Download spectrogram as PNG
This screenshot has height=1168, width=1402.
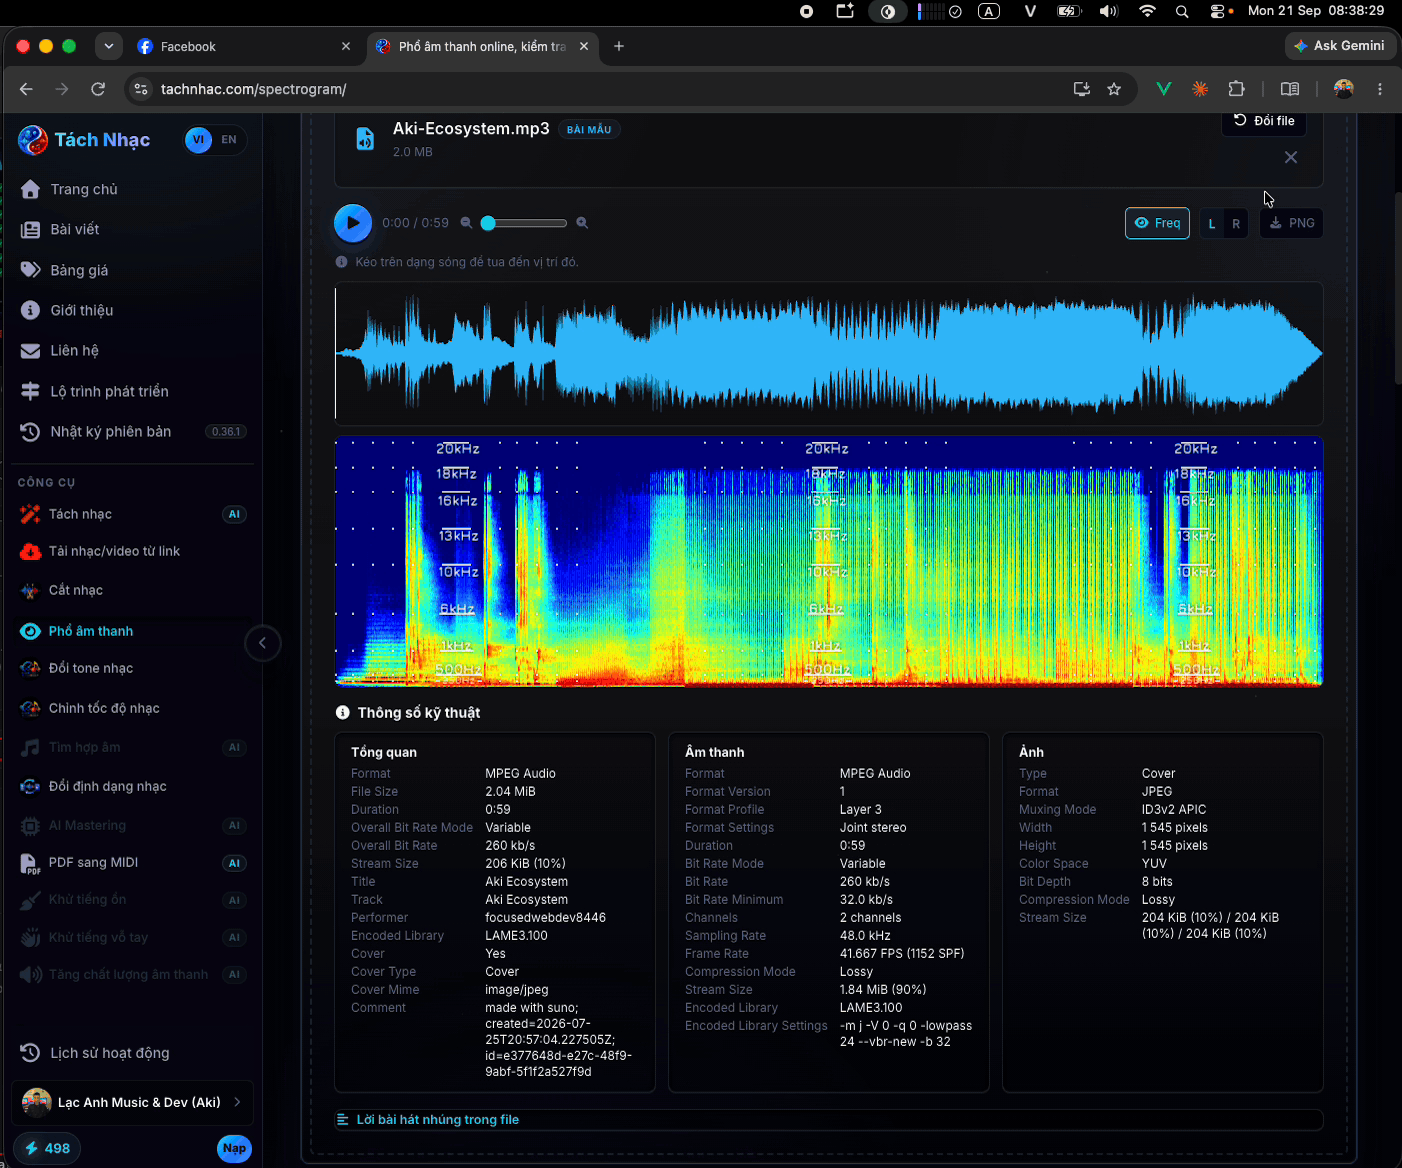point(1291,223)
